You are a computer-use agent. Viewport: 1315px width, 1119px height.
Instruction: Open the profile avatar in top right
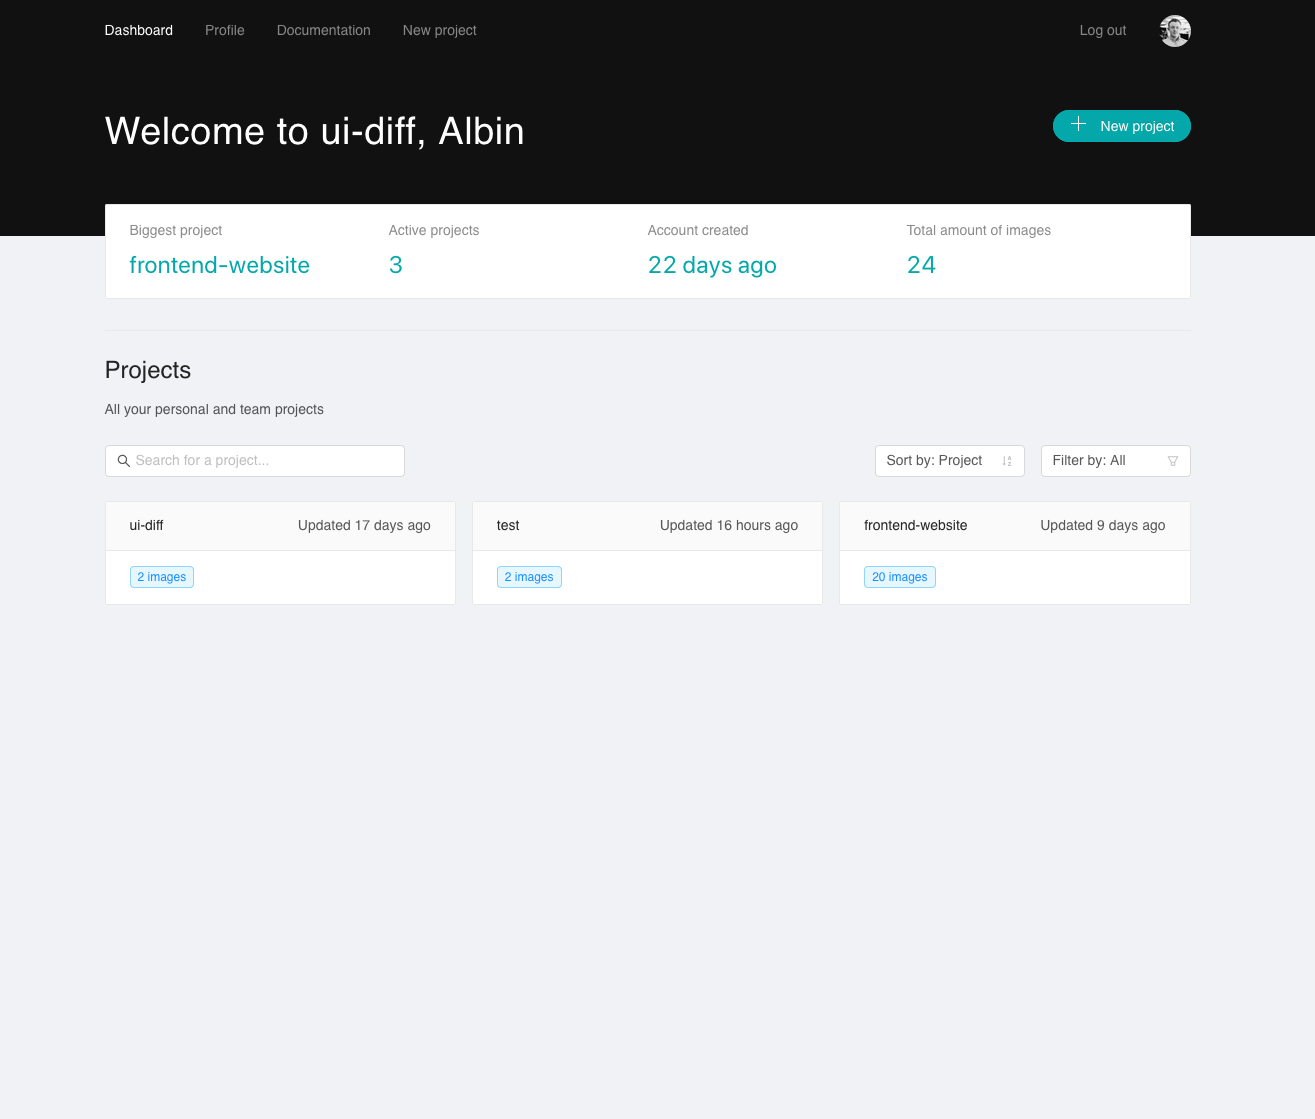[x=1175, y=30]
